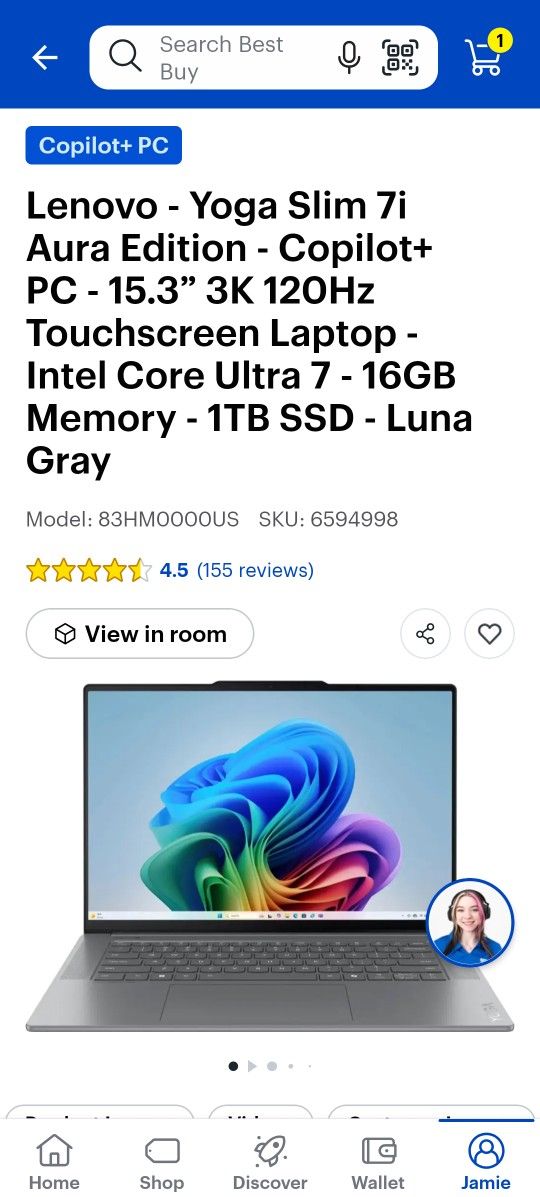This screenshot has width=540, height=1197.
Task: Open the Shop tab
Action: coord(162,1161)
